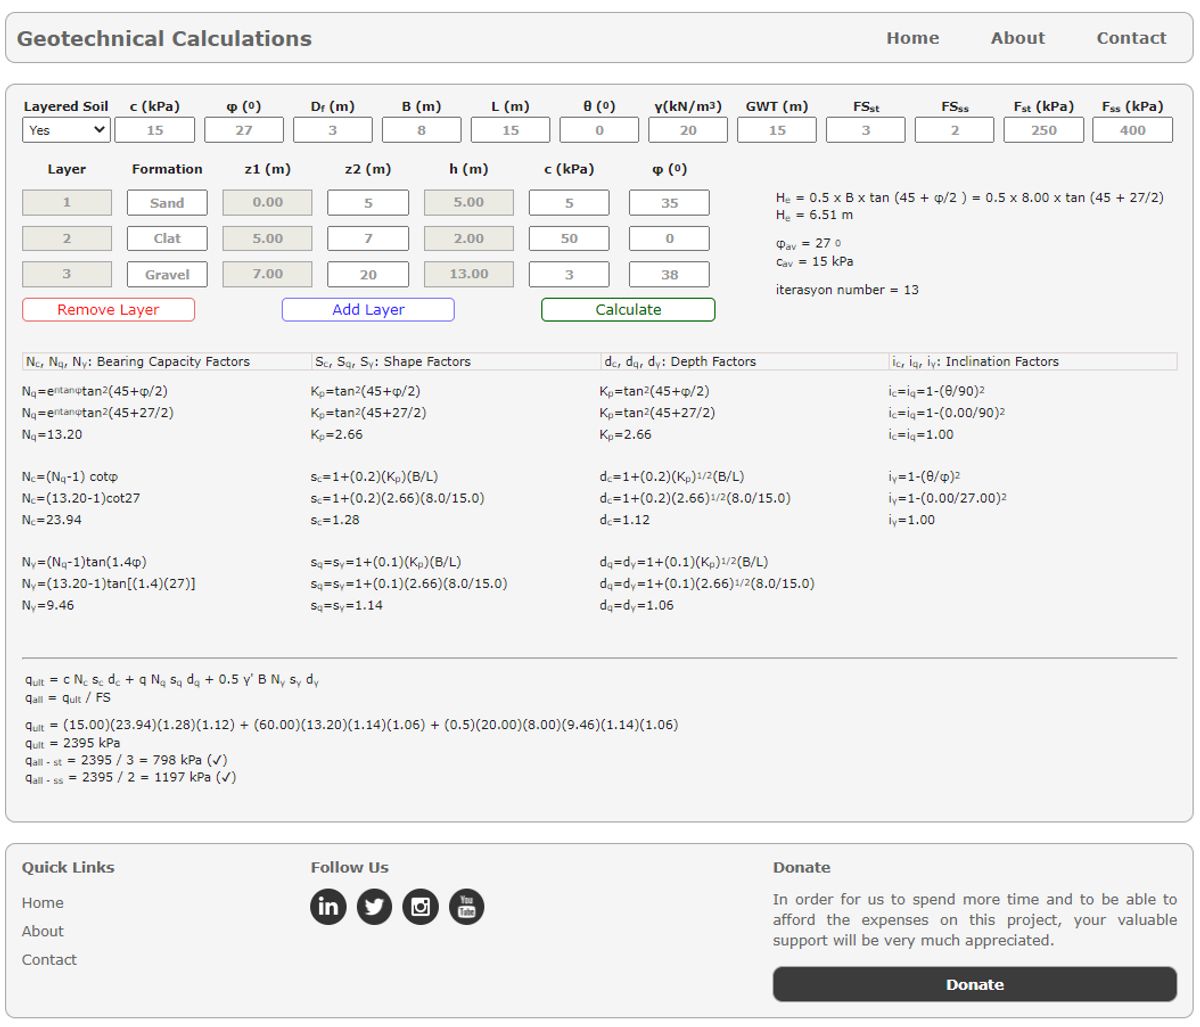Screen dimensions: 1200x1027
Task: Click the B (m) input showing 8
Action: tap(423, 129)
